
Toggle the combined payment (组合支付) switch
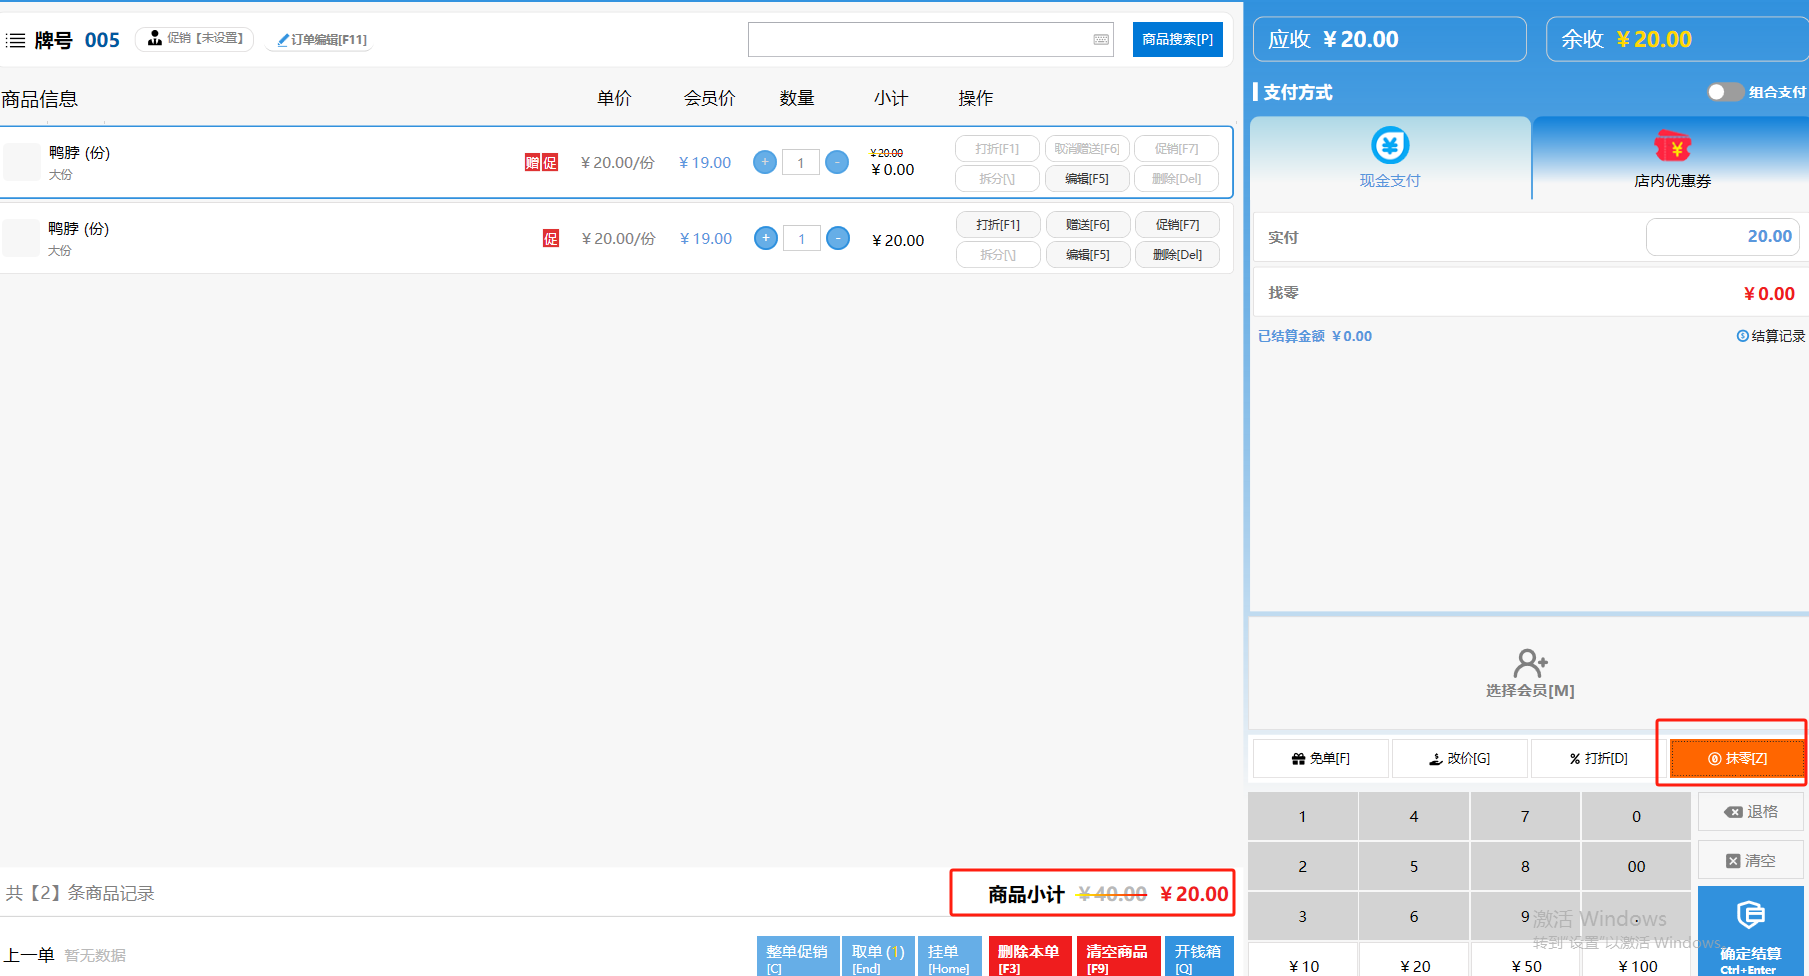1724,92
